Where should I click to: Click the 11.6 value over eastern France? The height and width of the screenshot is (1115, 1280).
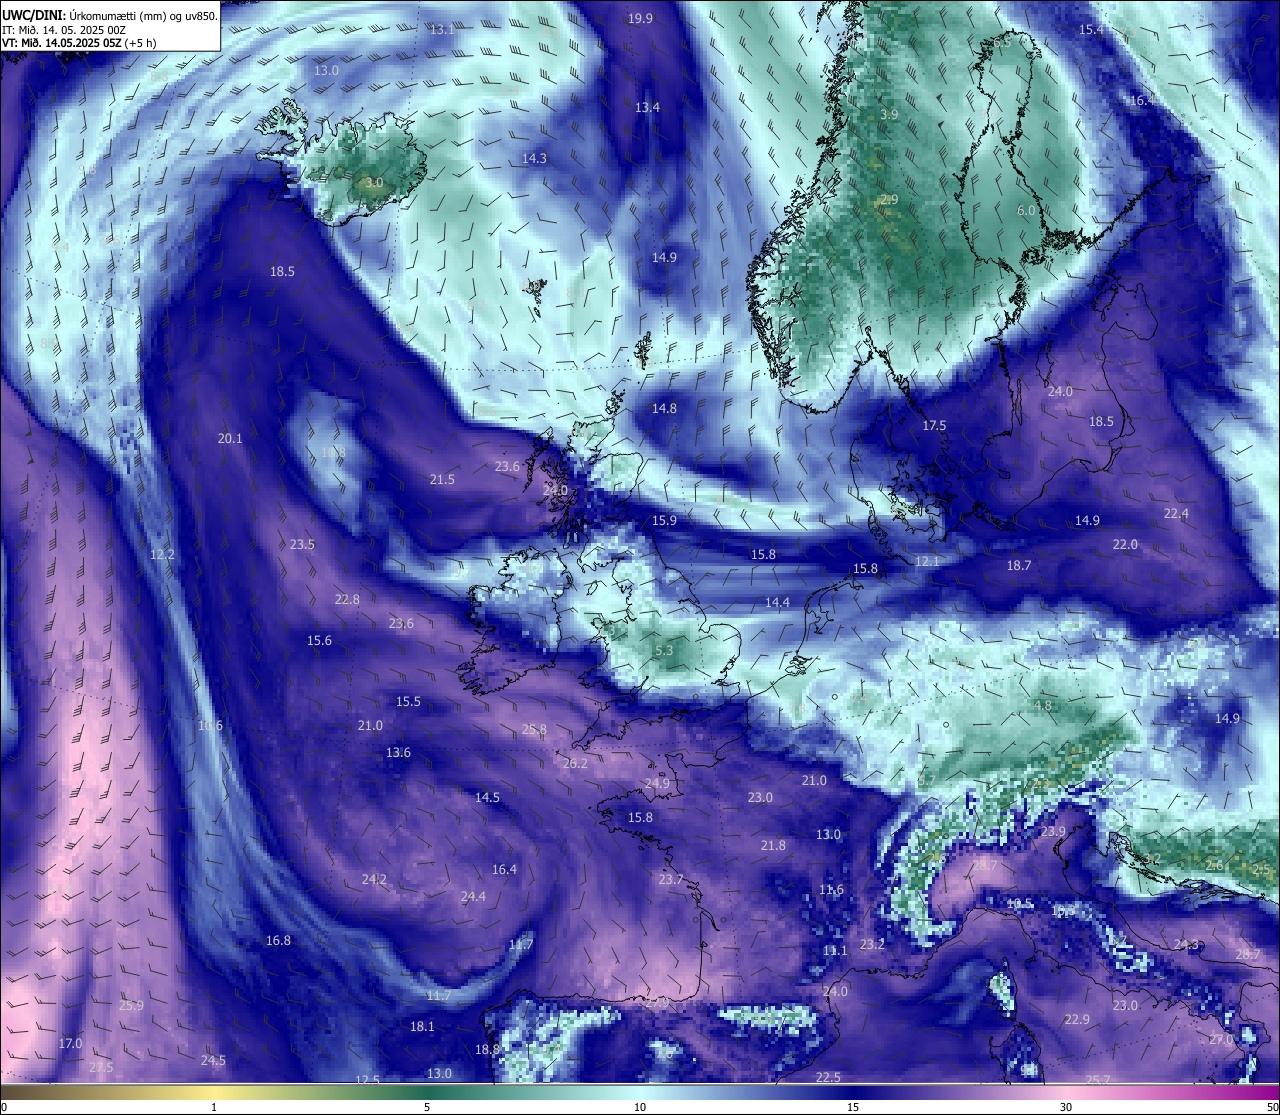coord(831,890)
